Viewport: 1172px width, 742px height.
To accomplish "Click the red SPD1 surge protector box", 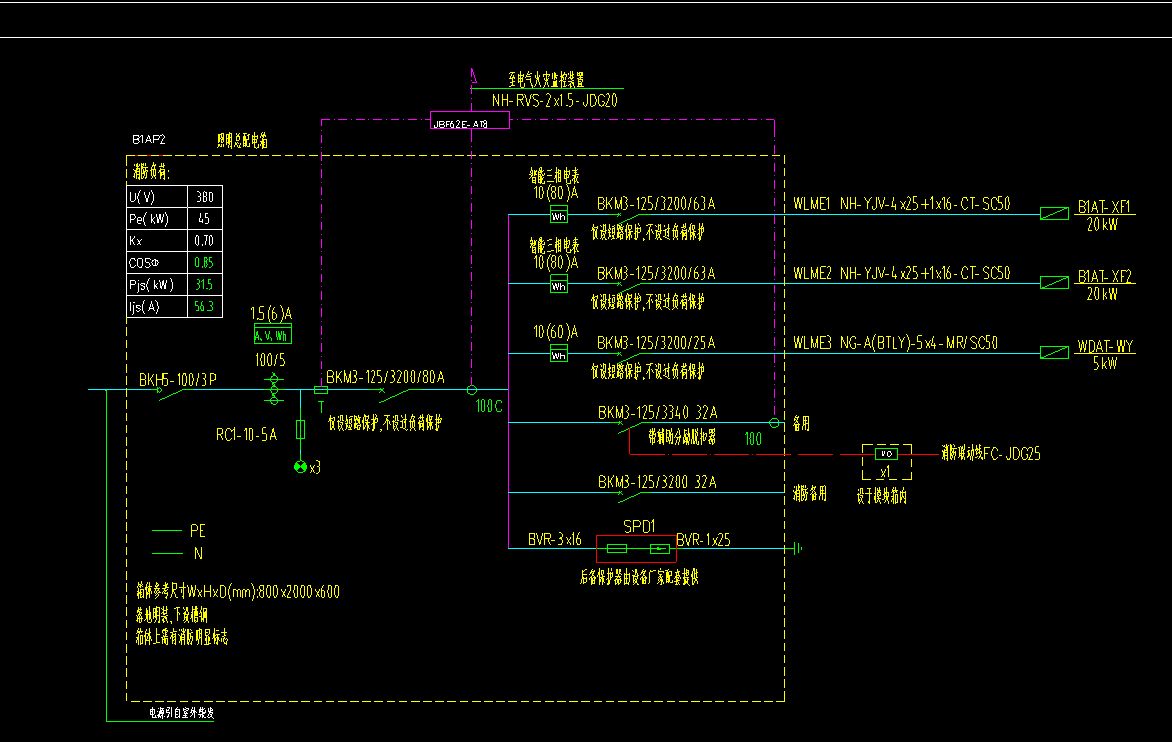I will pos(636,548).
